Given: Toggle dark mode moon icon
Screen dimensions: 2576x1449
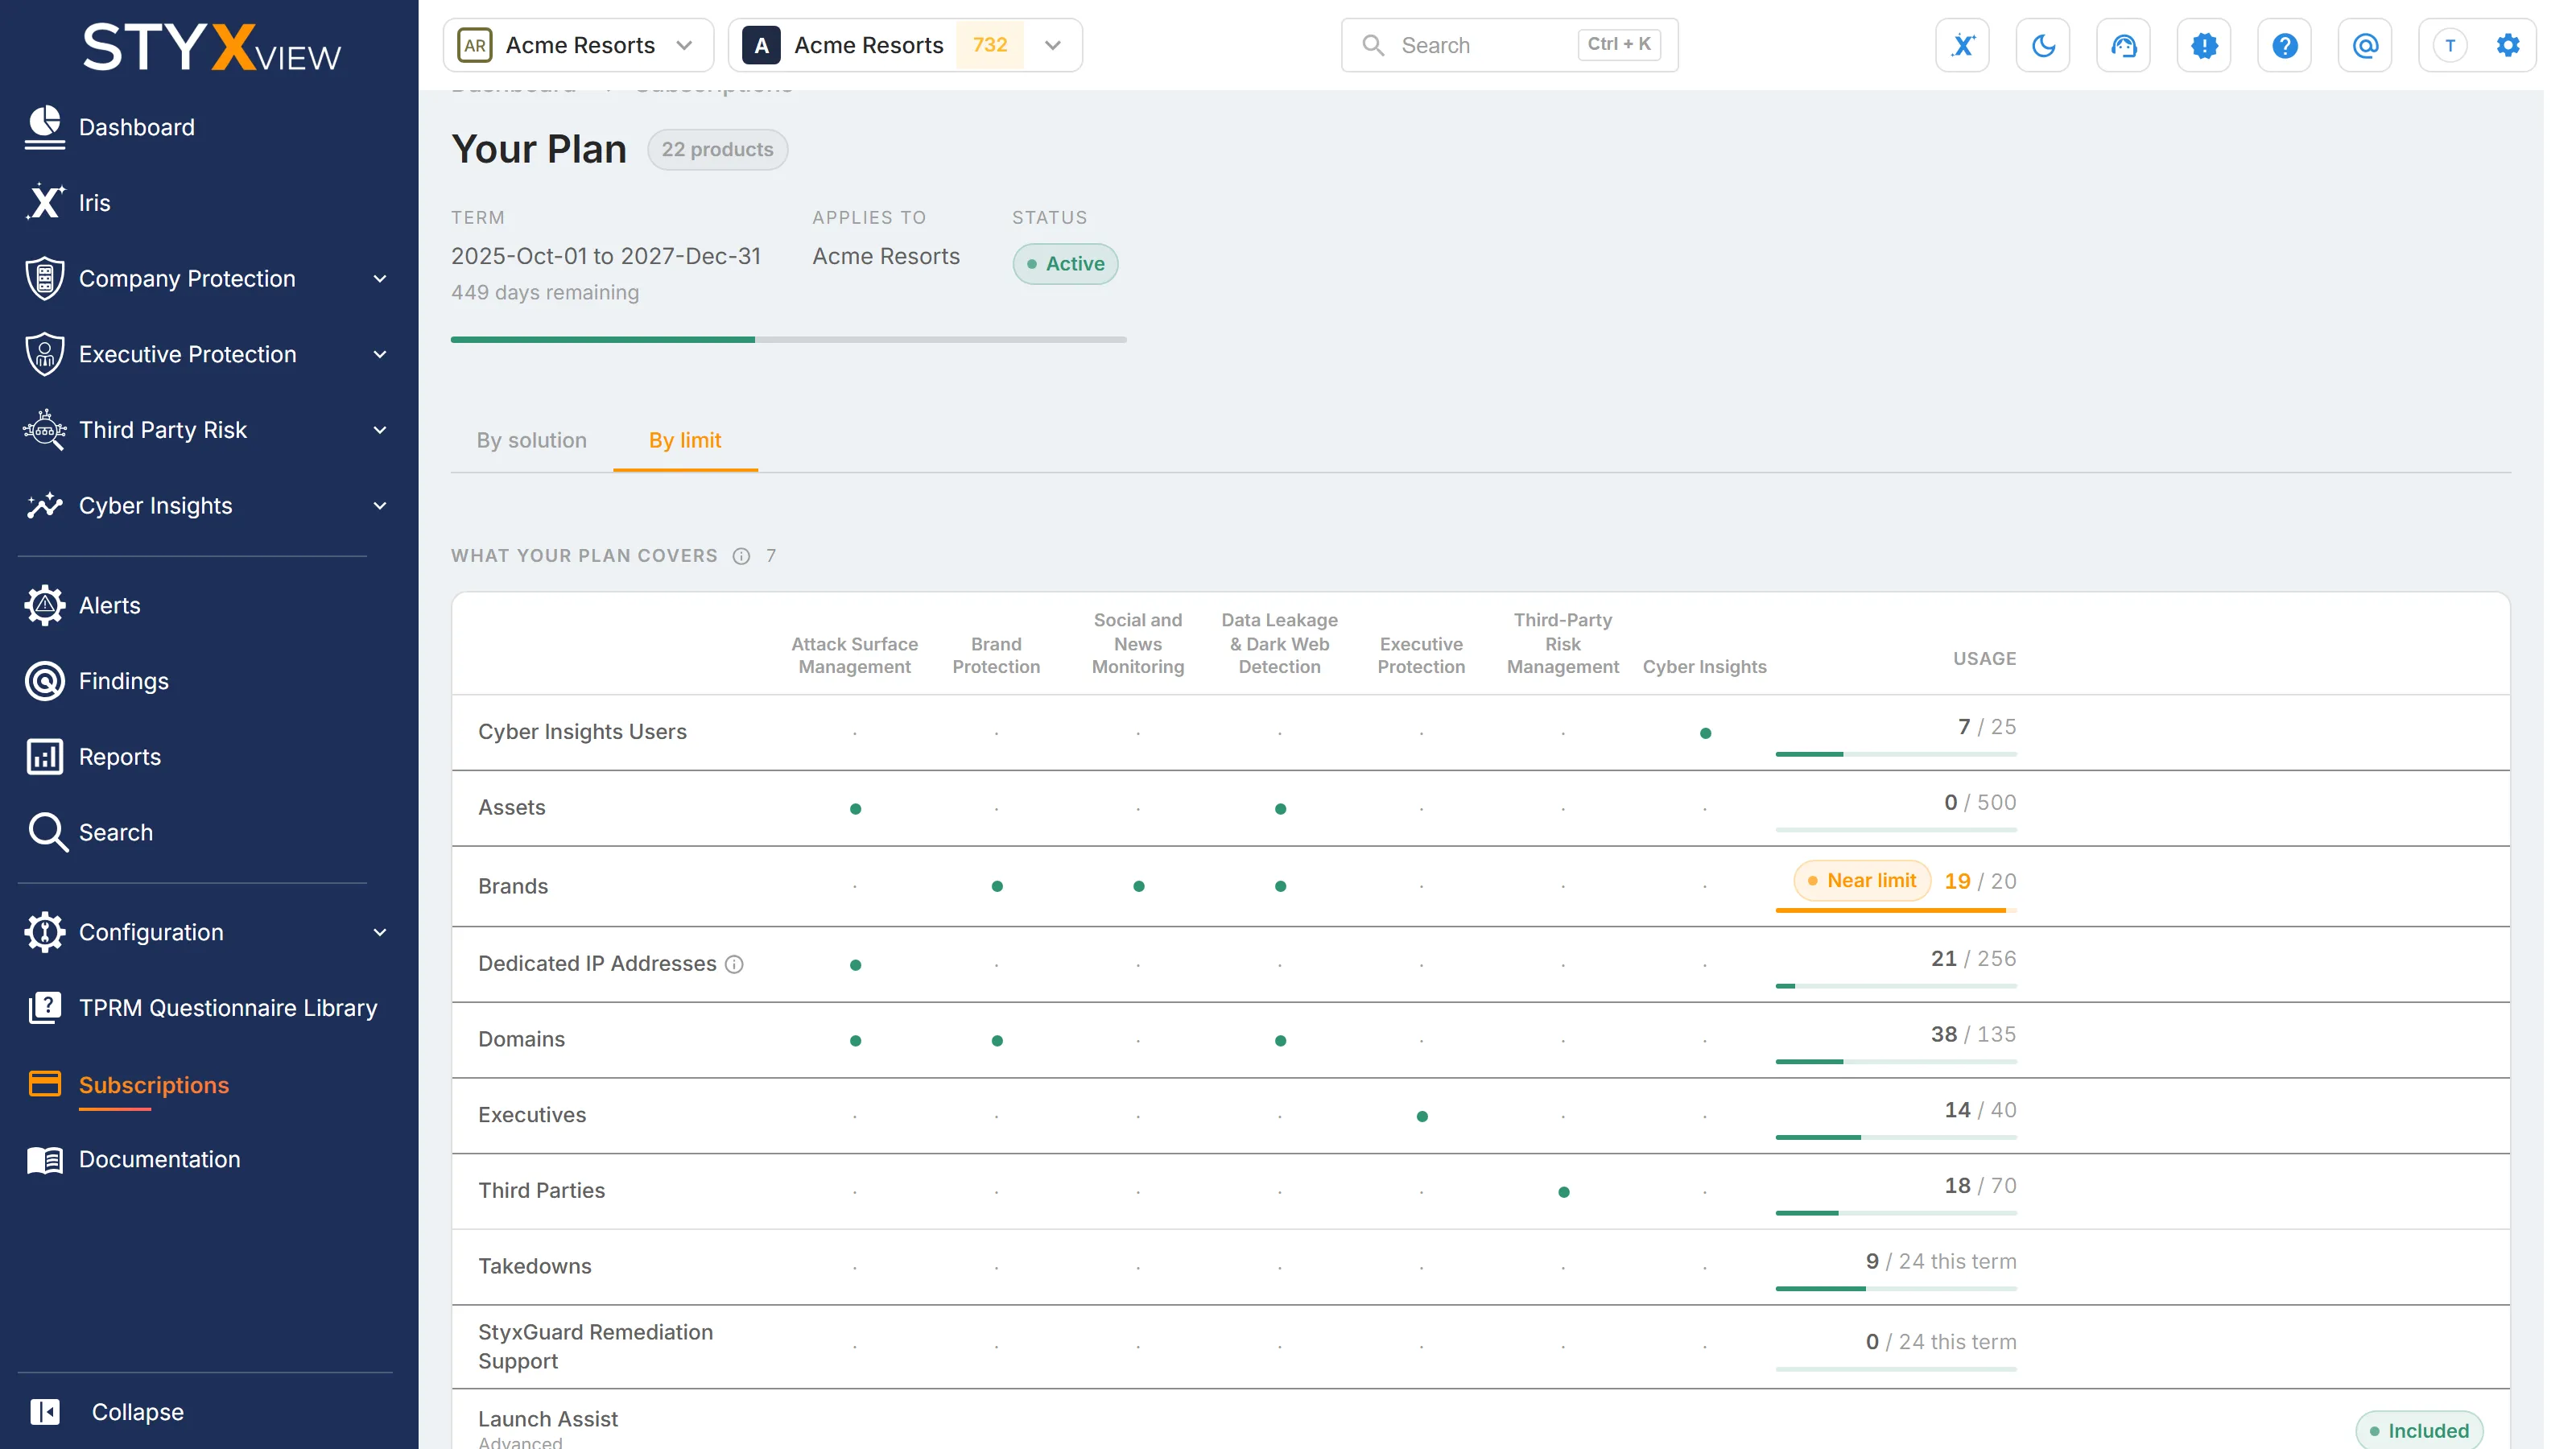Looking at the screenshot, I should coord(2043,45).
